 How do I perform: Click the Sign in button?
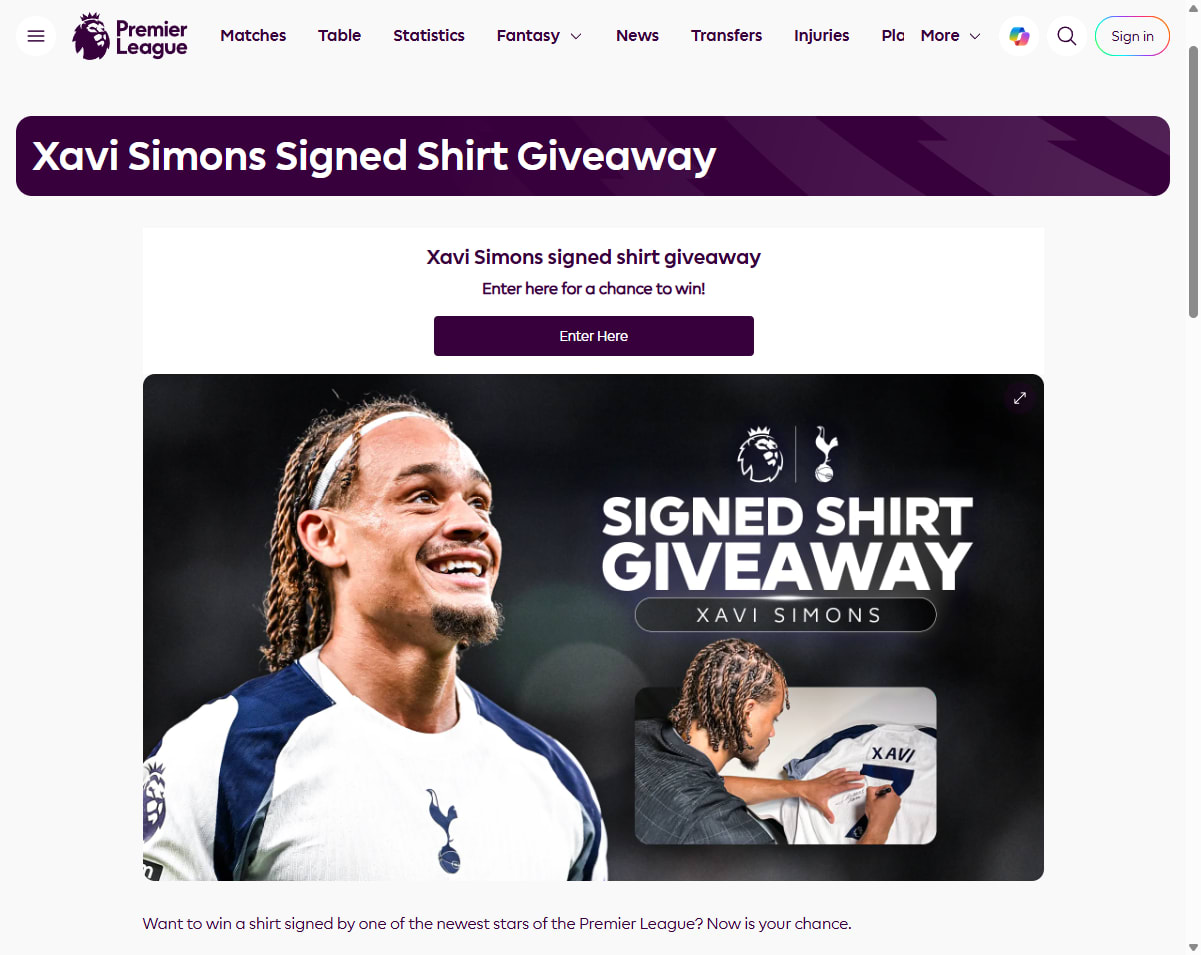[1132, 36]
